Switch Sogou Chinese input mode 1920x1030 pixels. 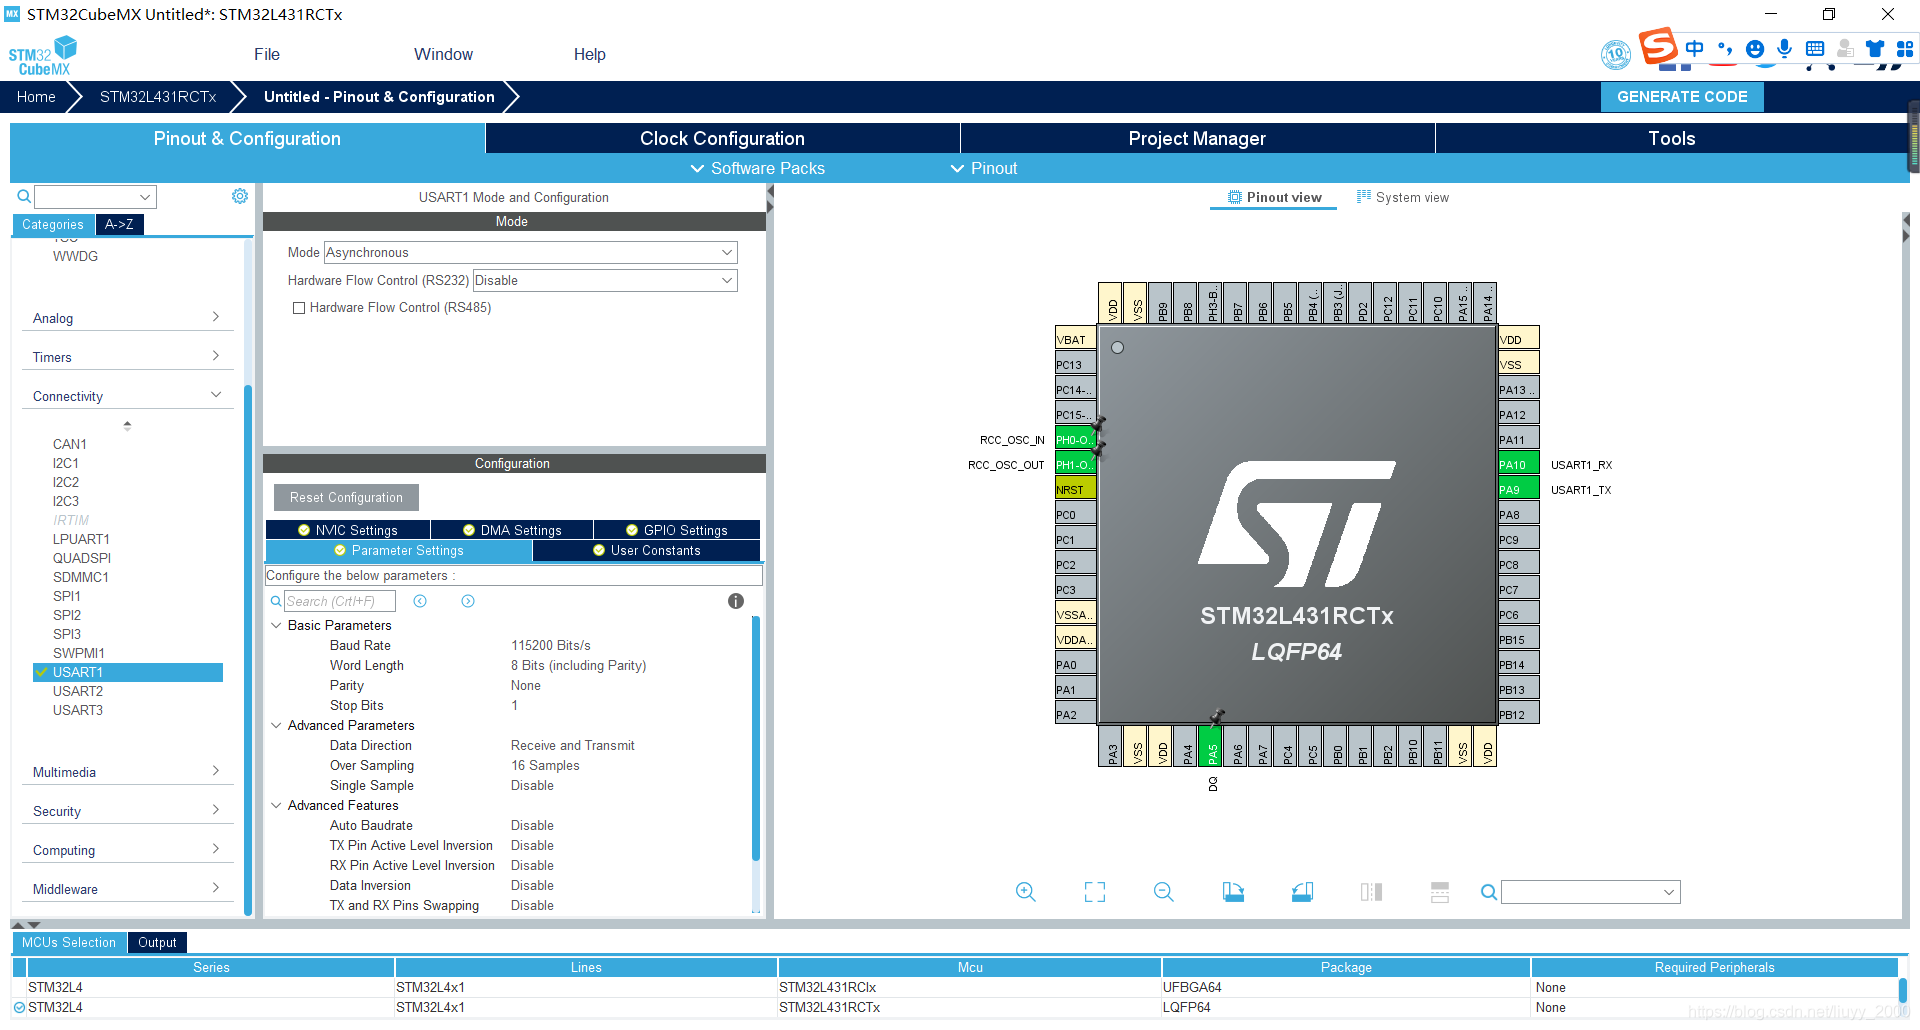pyautogui.click(x=1694, y=48)
